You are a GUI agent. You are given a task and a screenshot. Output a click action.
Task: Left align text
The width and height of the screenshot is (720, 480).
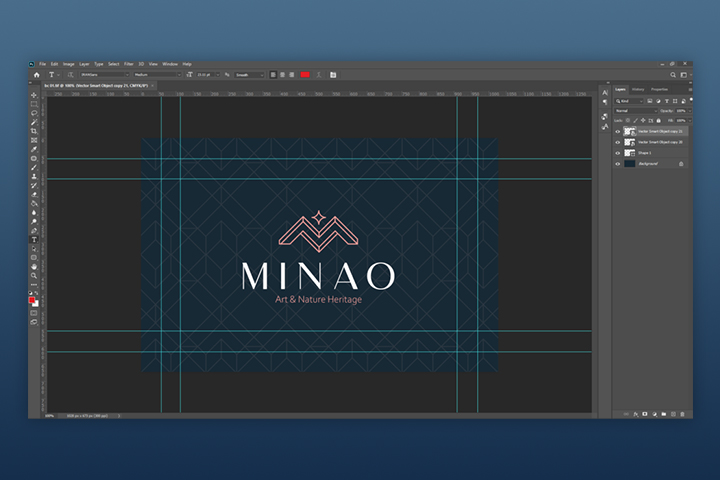273,74
